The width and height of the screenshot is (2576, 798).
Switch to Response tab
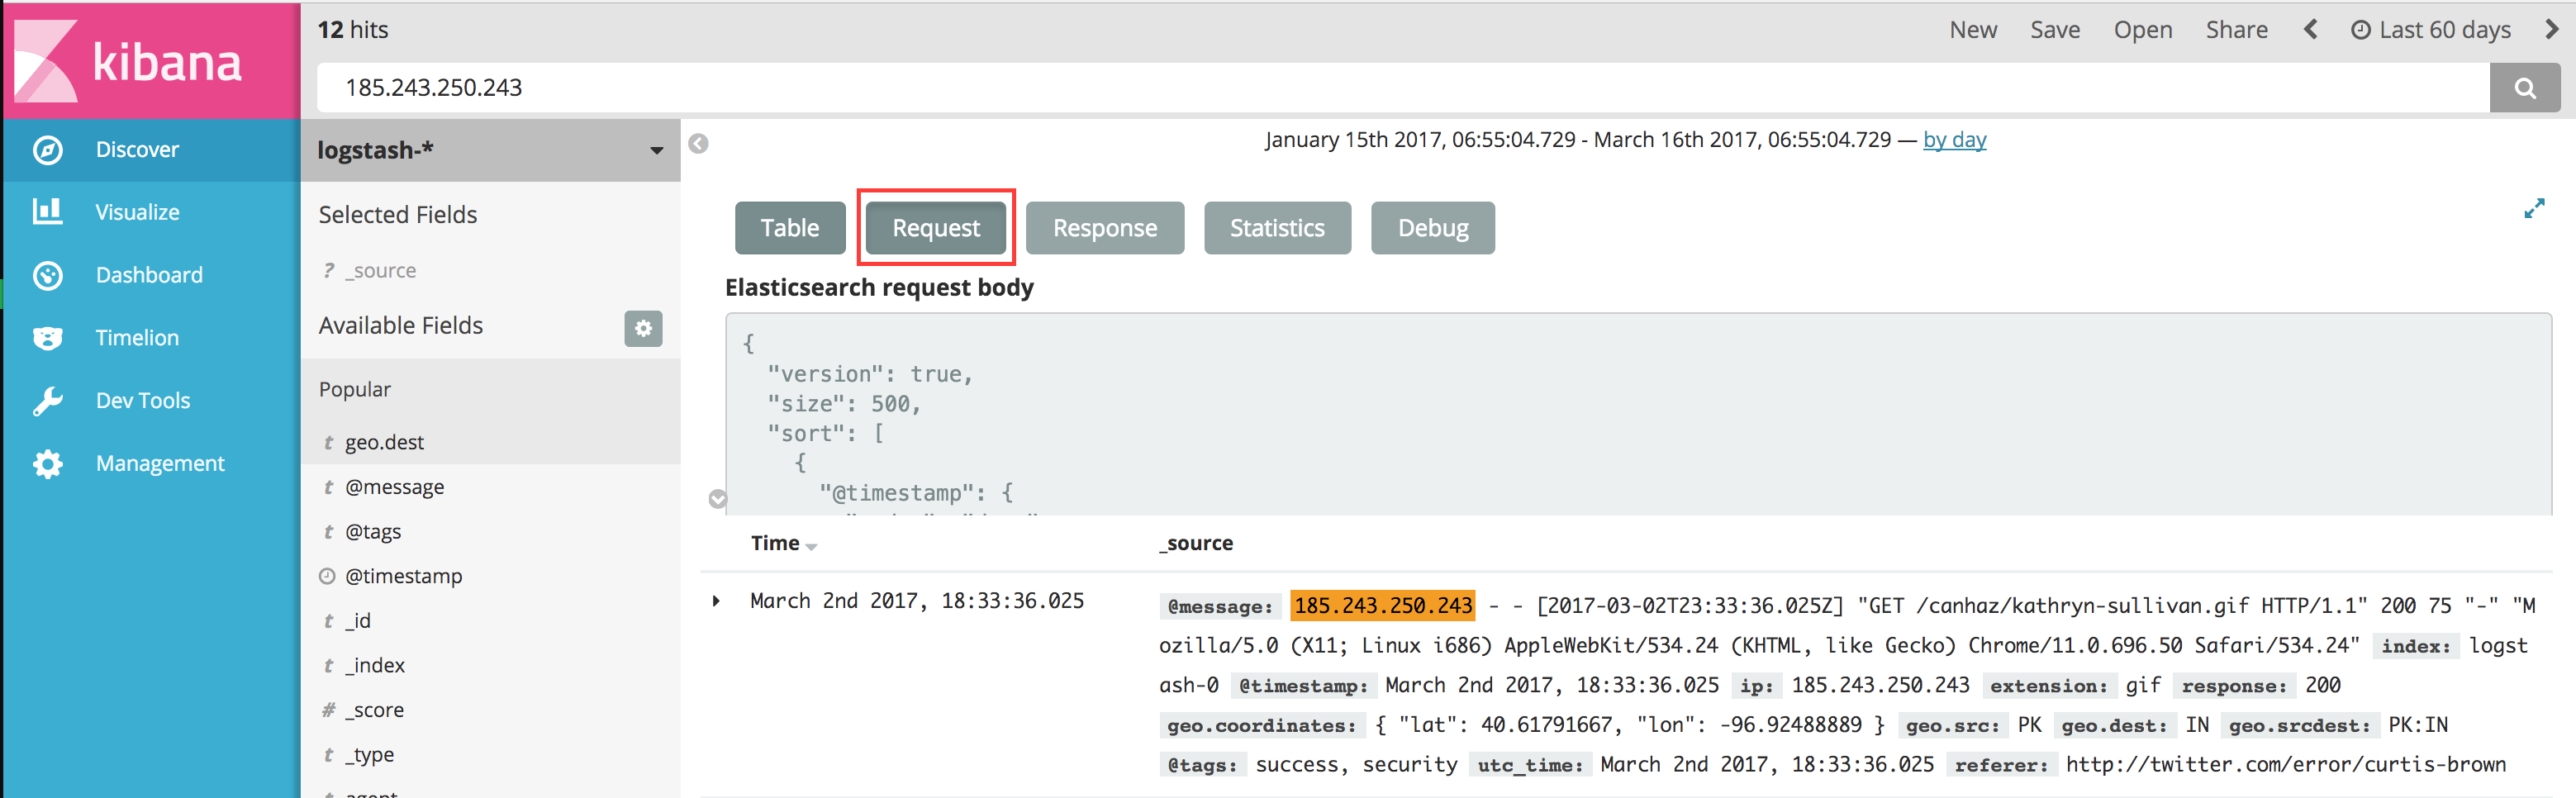pyautogui.click(x=1105, y=228)
